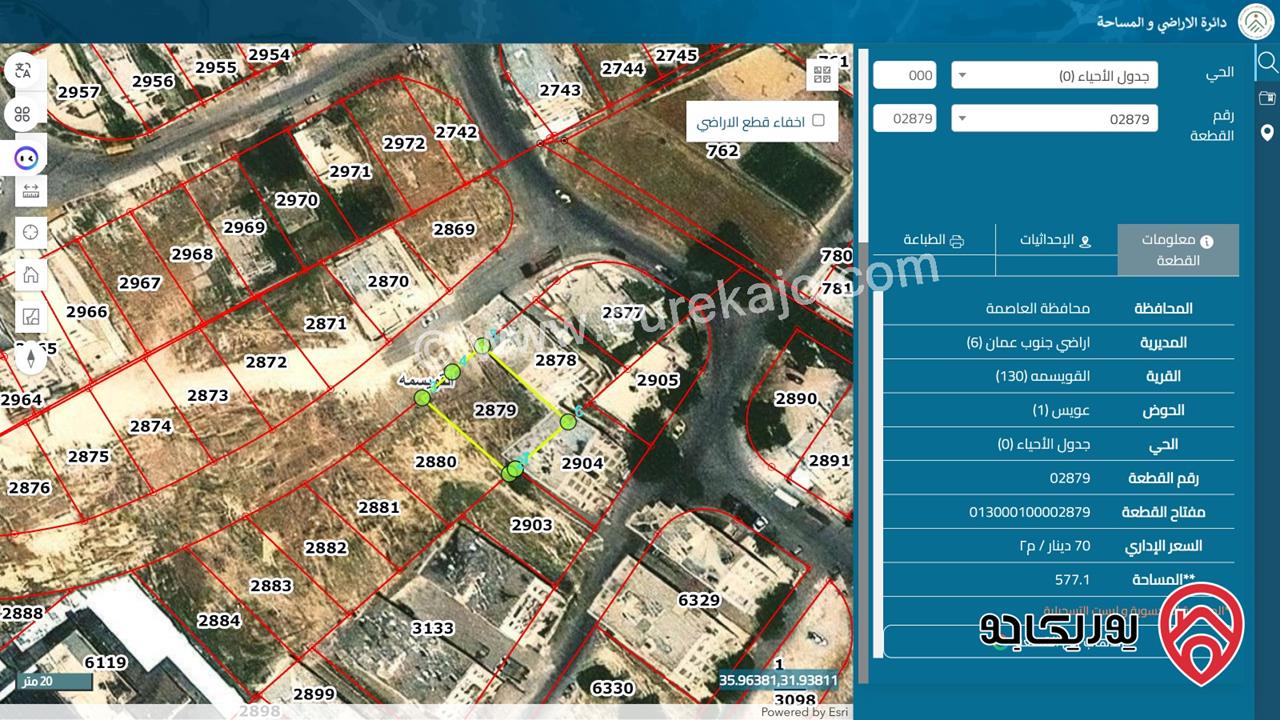
Task: Open the basemap gallery grid icon
Action: [x=822, y=74]
